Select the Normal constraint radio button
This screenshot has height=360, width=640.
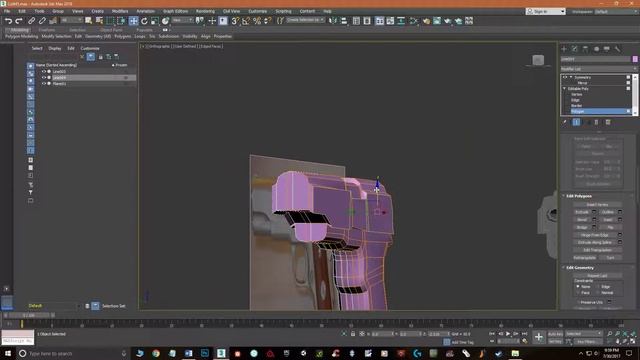point(598,293)
